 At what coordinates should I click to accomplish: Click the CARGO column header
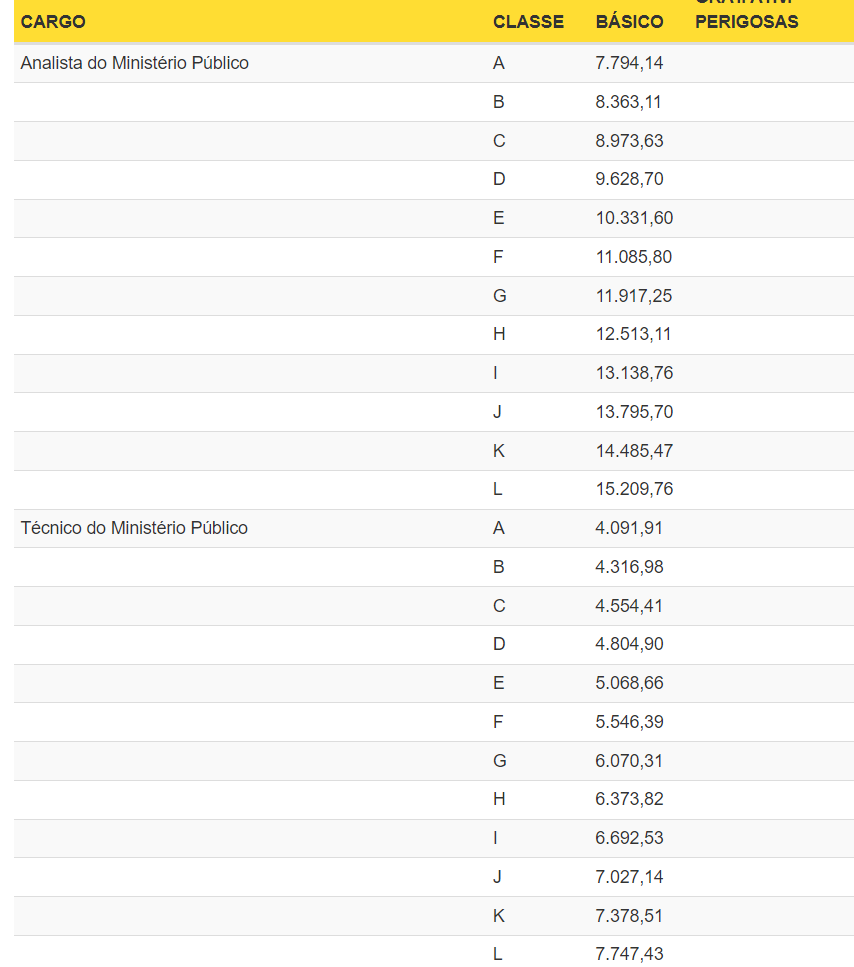[x=53, y=22]
